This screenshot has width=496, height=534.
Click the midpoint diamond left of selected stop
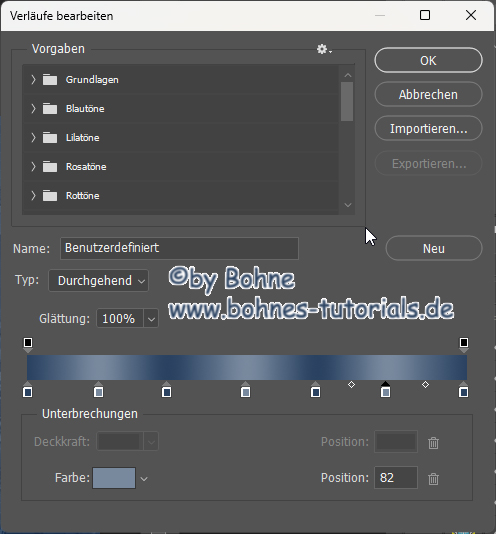click(352, 385)
